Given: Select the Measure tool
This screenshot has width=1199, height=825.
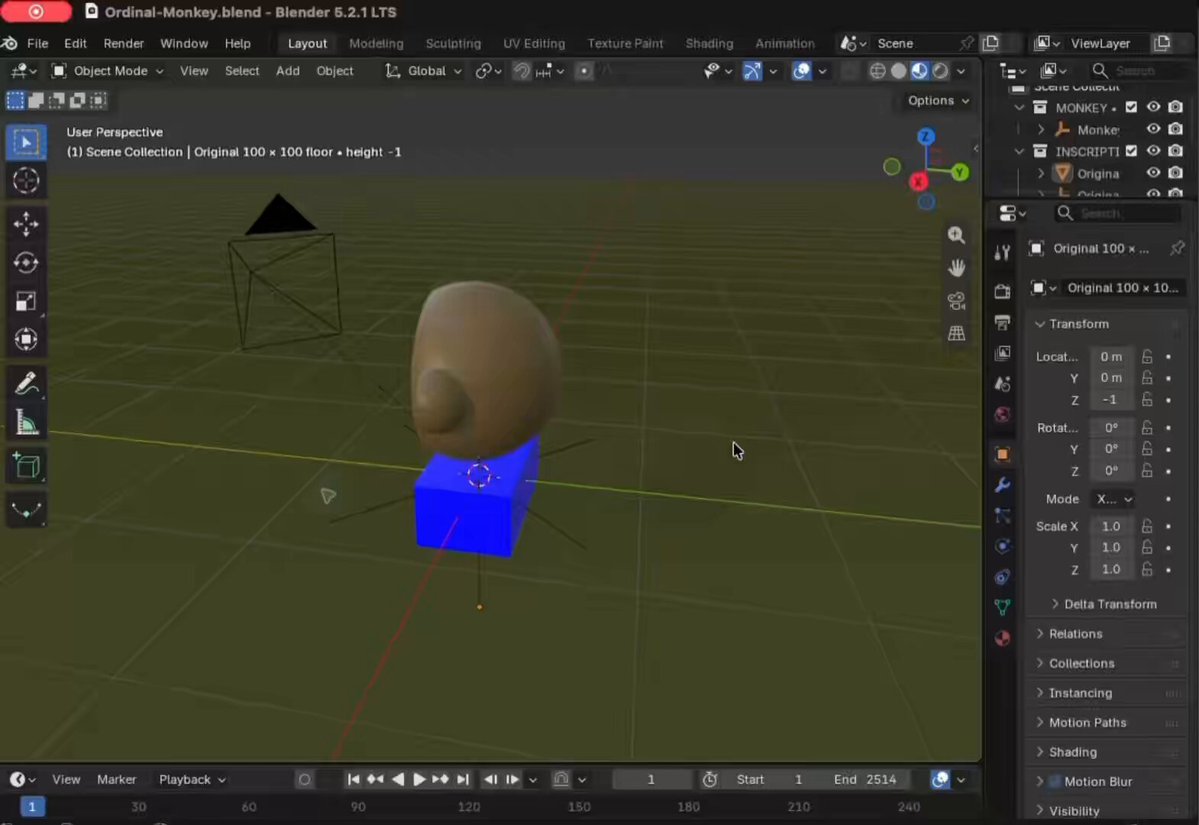Looking at the screenshot, I should coord(26,422).
